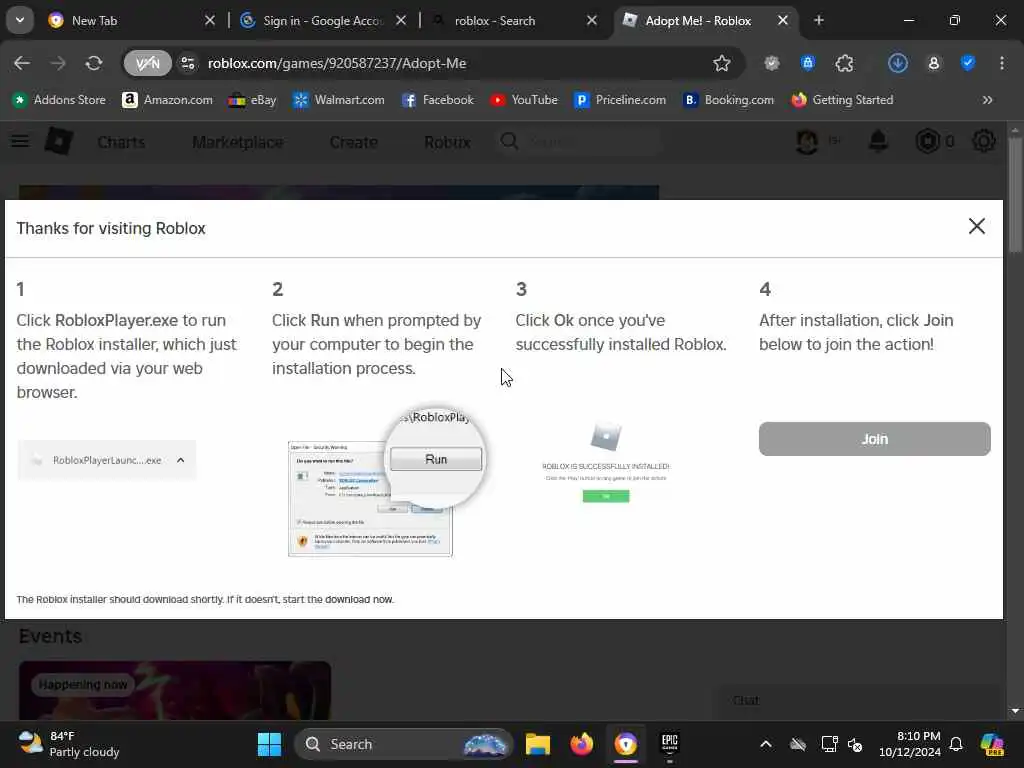
Task: Bookmark this page with the star icon
Action: click(722, 63)
